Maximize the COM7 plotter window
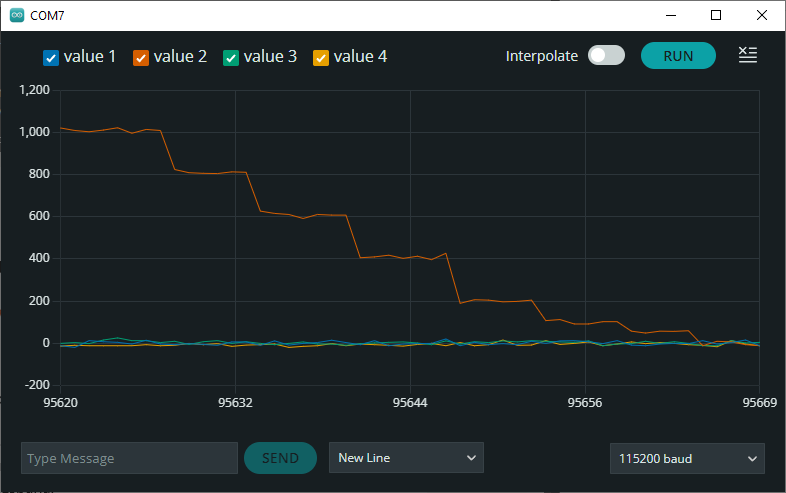 tap(716, 15)
